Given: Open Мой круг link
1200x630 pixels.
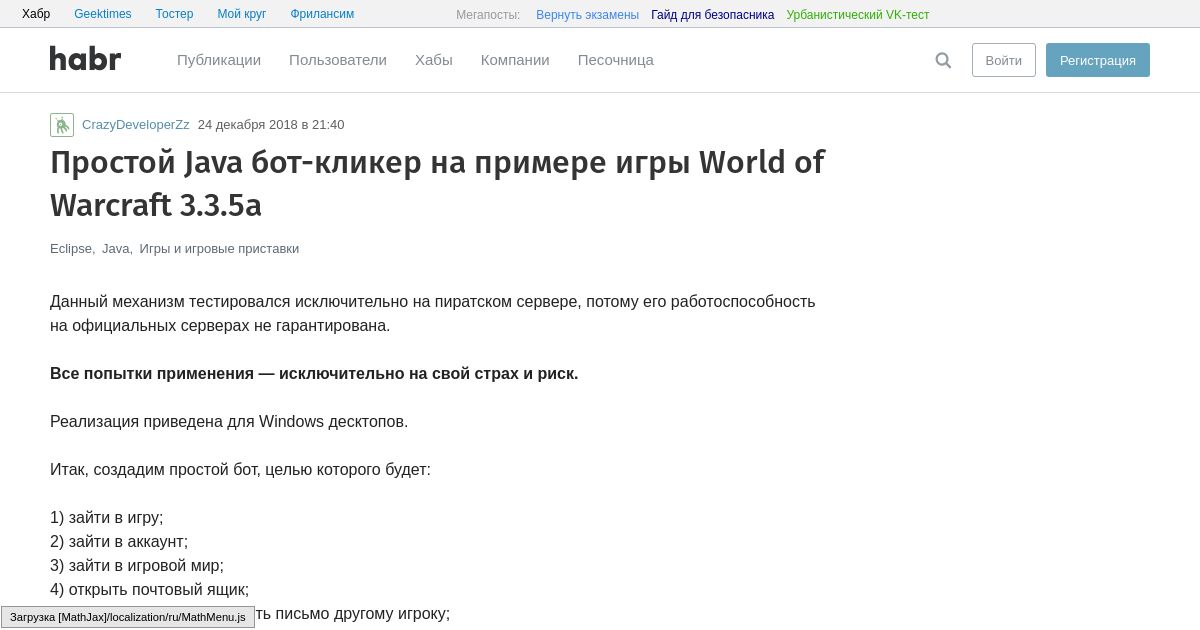Looking at the screenshot, I should tap(242, 14).
